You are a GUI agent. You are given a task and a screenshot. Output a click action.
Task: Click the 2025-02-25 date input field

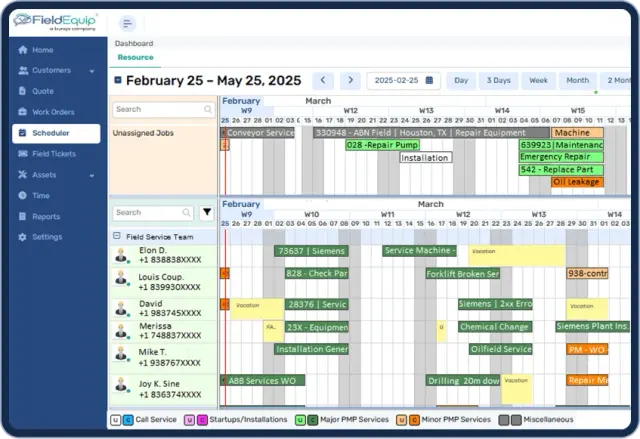coord(403,80)
